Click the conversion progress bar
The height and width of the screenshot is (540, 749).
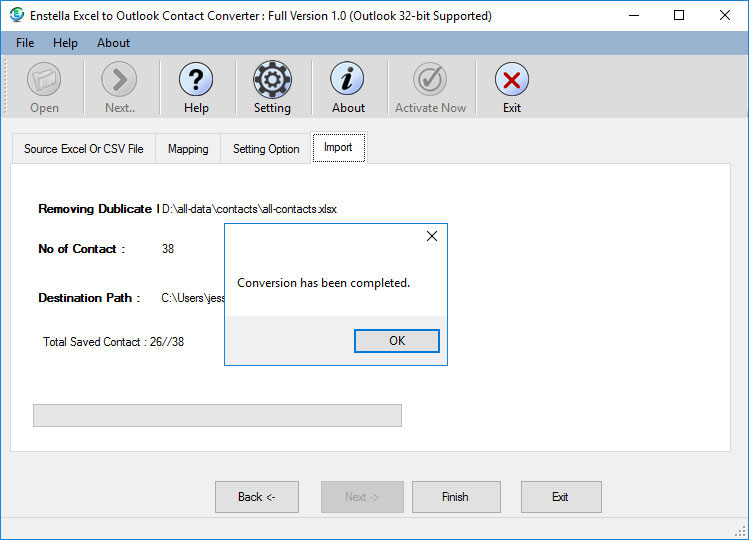217,415
